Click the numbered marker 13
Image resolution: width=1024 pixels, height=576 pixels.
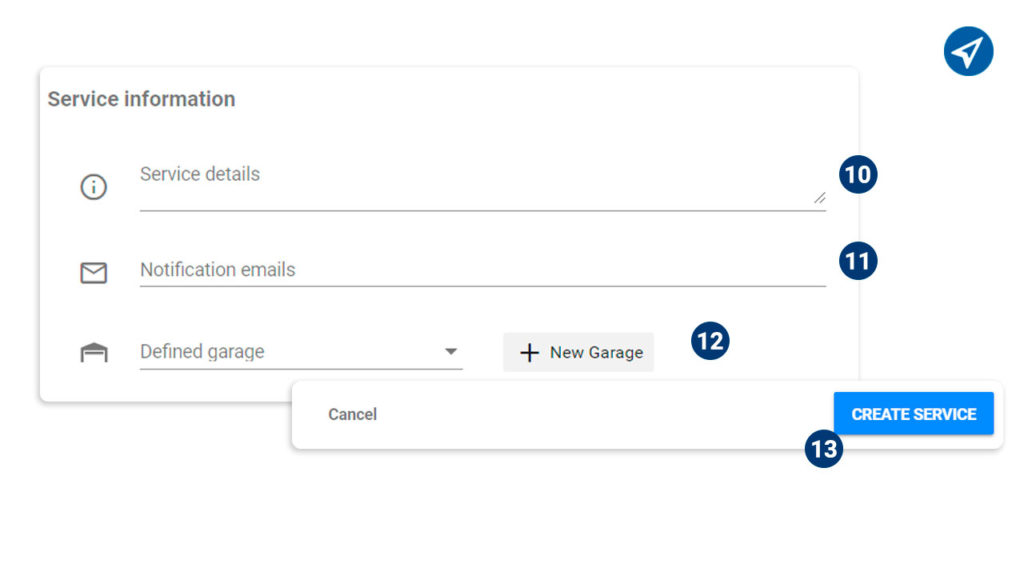[824, 449]
